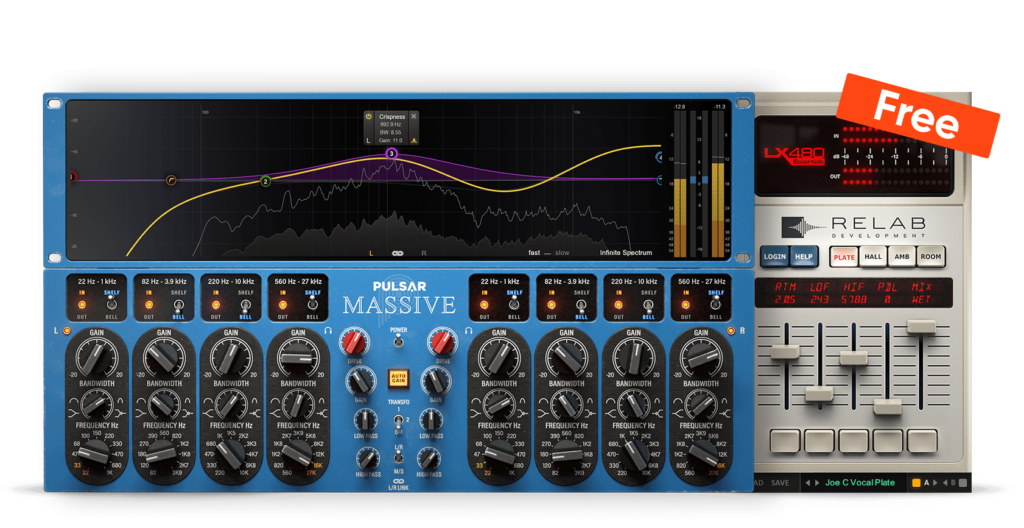Screen dimensions: 1024x528
Task: Toggle the Crispness band power icon
Action: coord(369,117)
